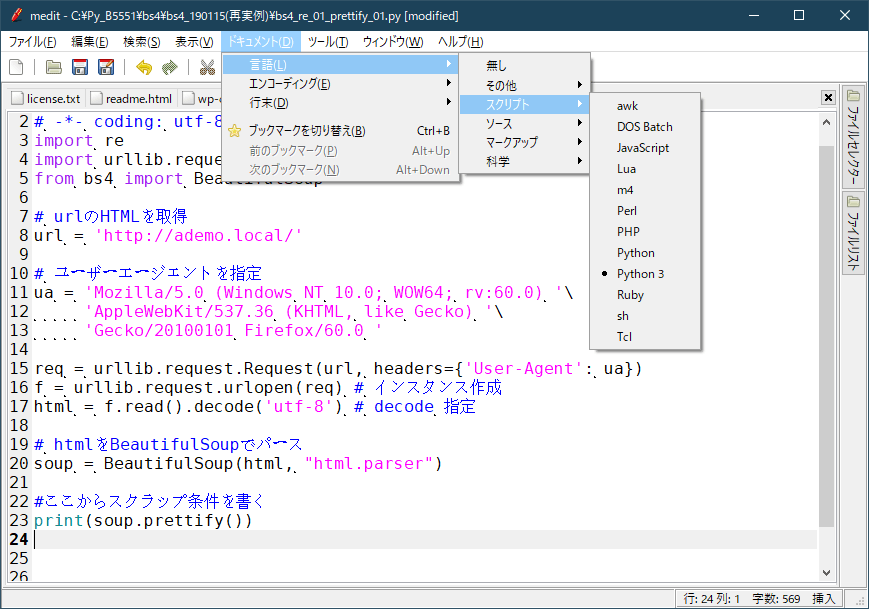Redo with the green arrow icon

point(170,67)
